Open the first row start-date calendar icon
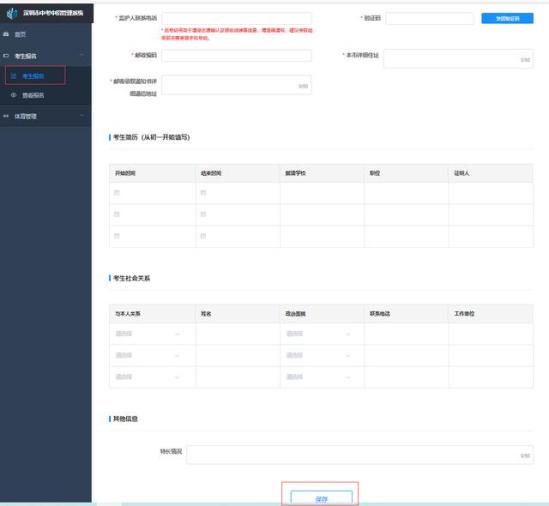 (x=117, y=193)
